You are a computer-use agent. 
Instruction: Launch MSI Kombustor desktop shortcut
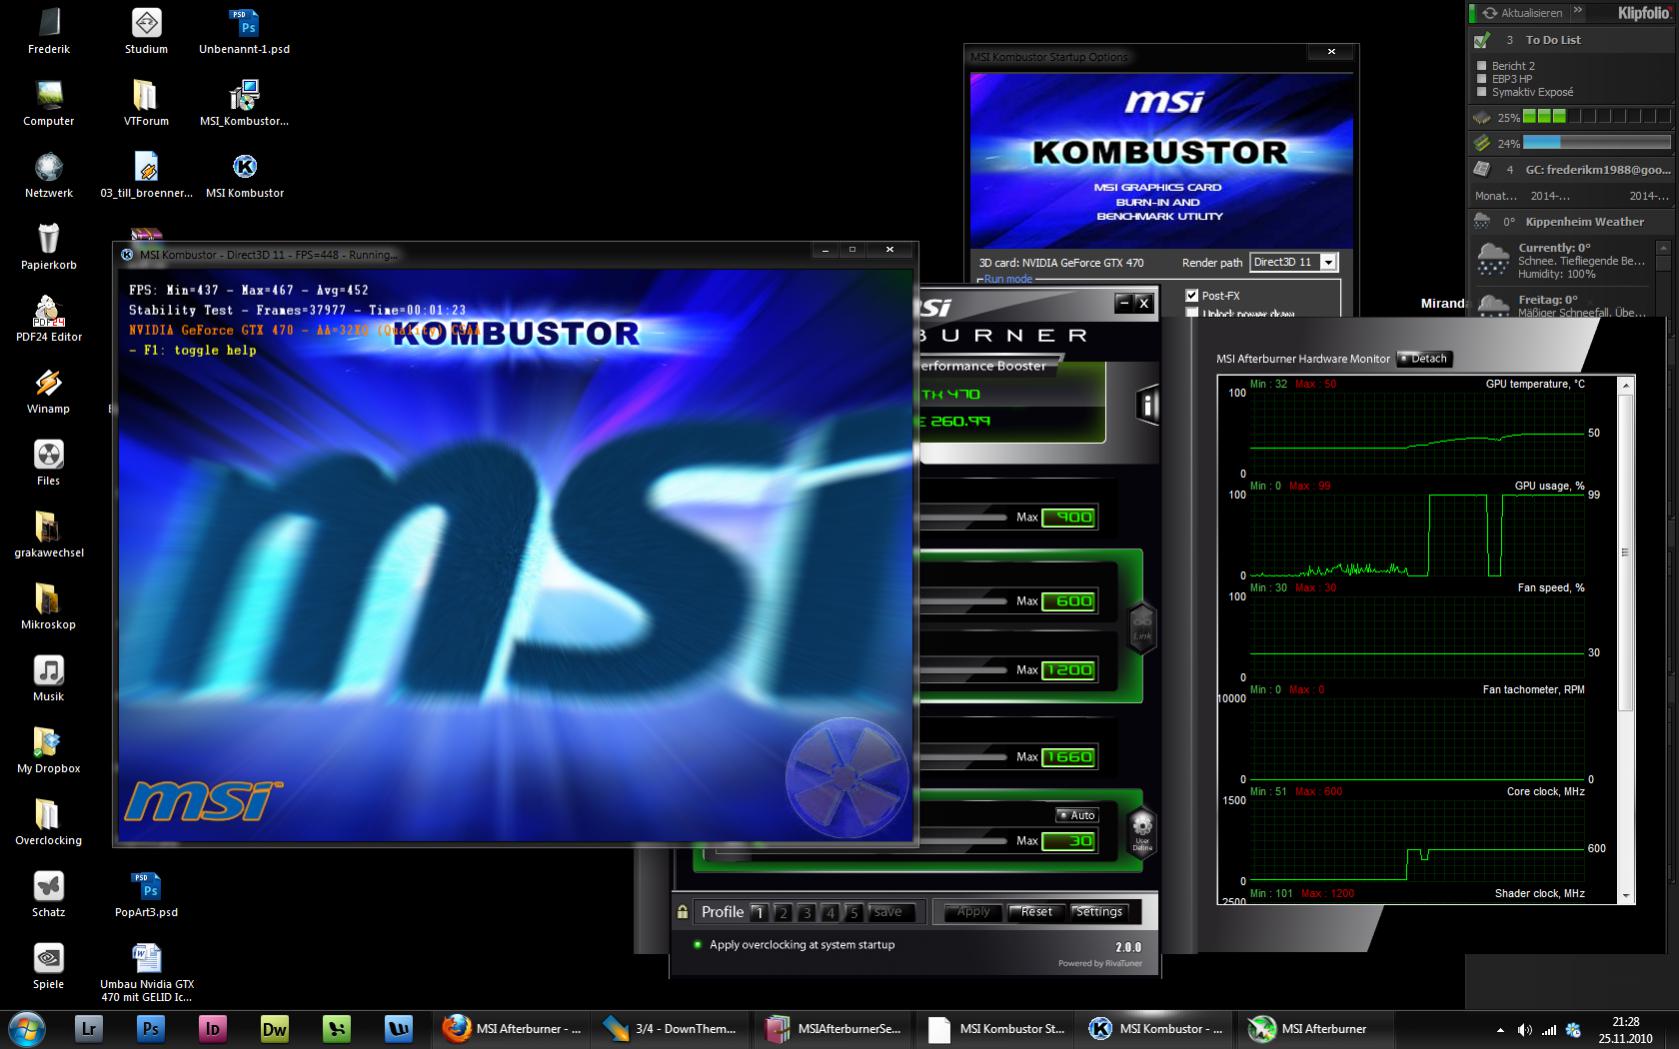244,175
